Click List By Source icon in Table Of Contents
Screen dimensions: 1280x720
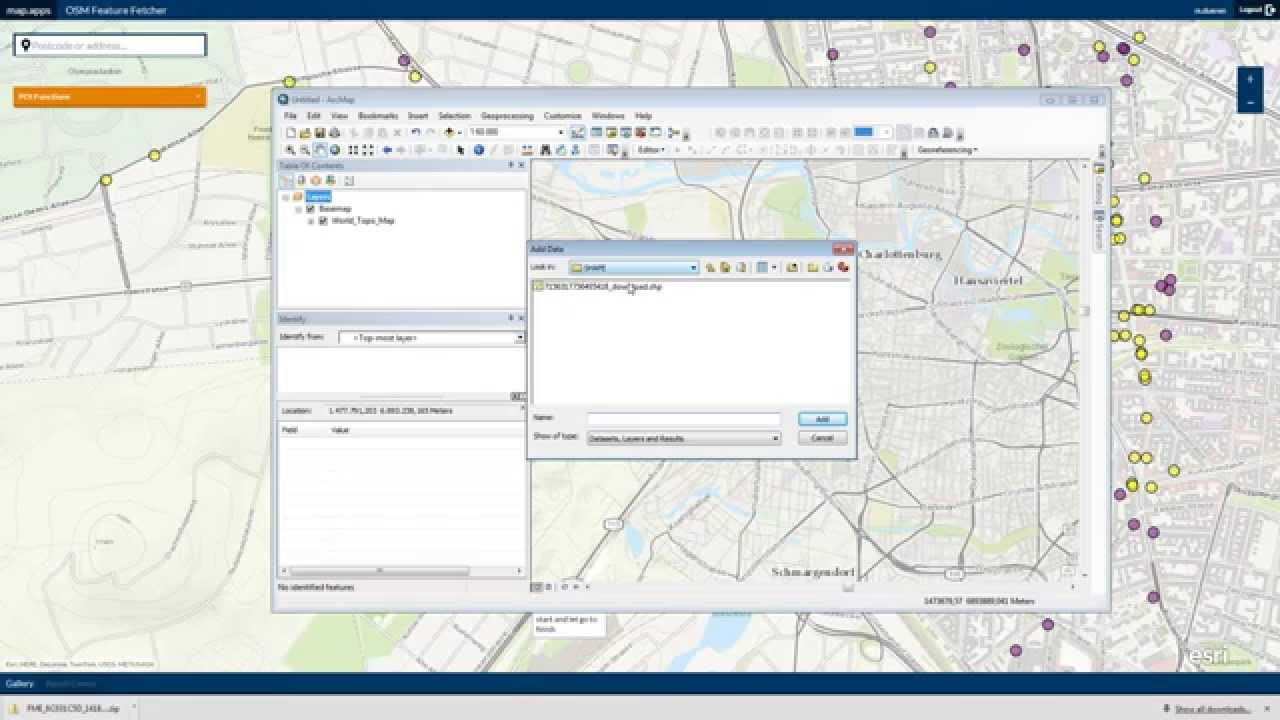301,181
